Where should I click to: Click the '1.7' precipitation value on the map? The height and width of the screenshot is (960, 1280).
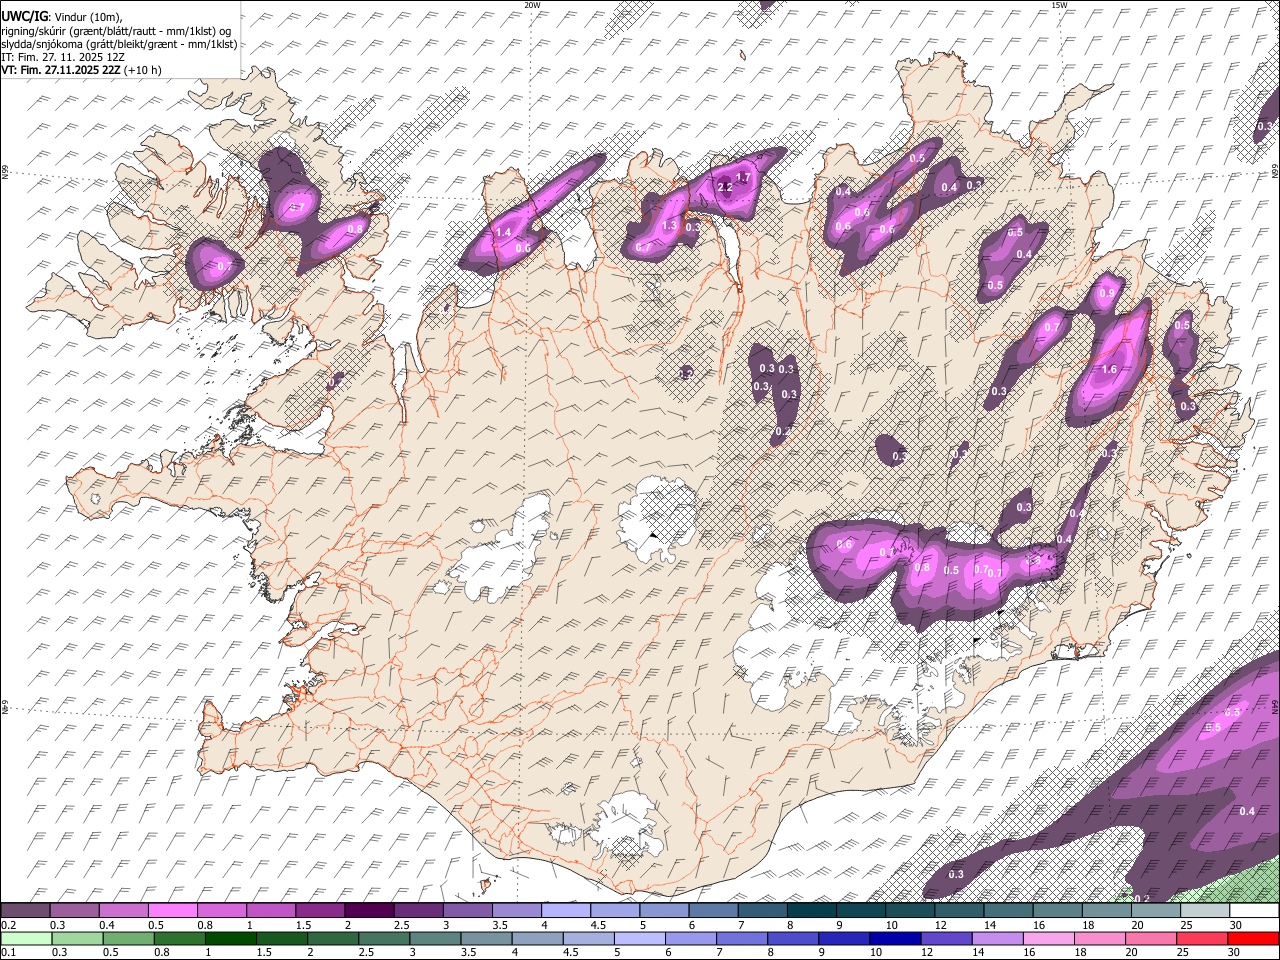(743, 177)
